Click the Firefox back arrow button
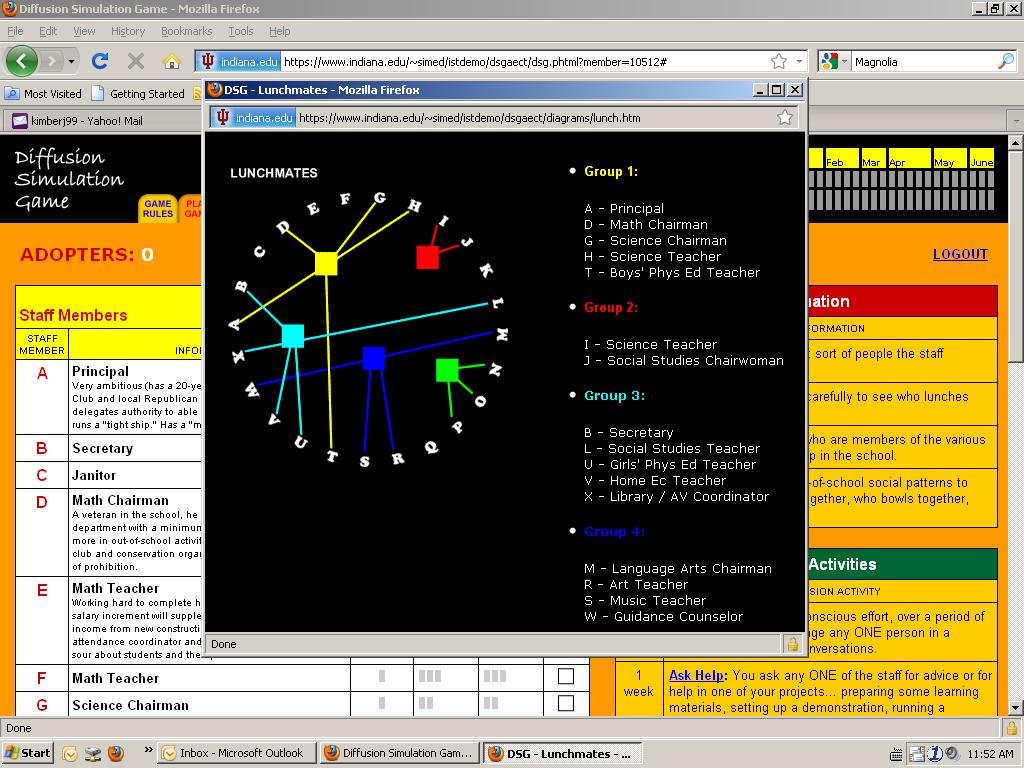Image resolution: width=1024 pixels, height=768 pixels. click(x=21, y=61)
